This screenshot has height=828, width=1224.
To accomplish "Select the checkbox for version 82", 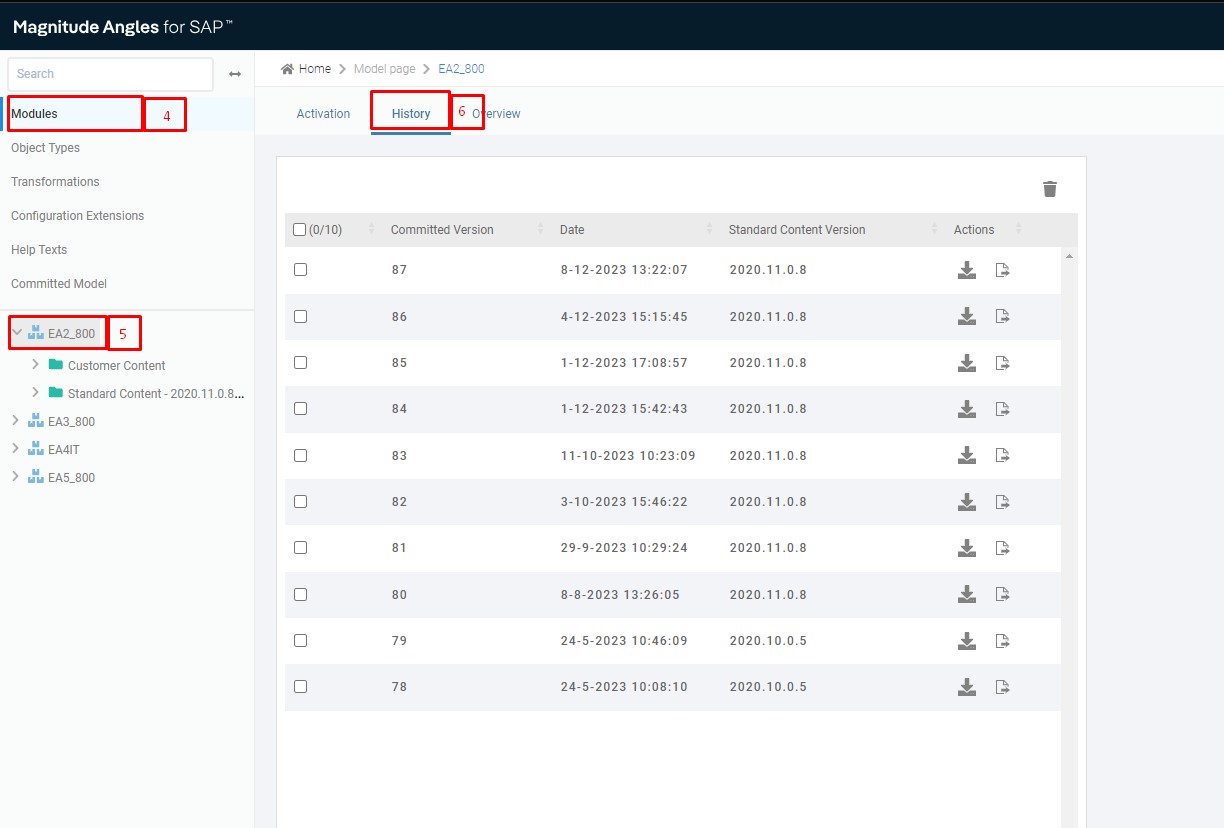I will (300, 502).
